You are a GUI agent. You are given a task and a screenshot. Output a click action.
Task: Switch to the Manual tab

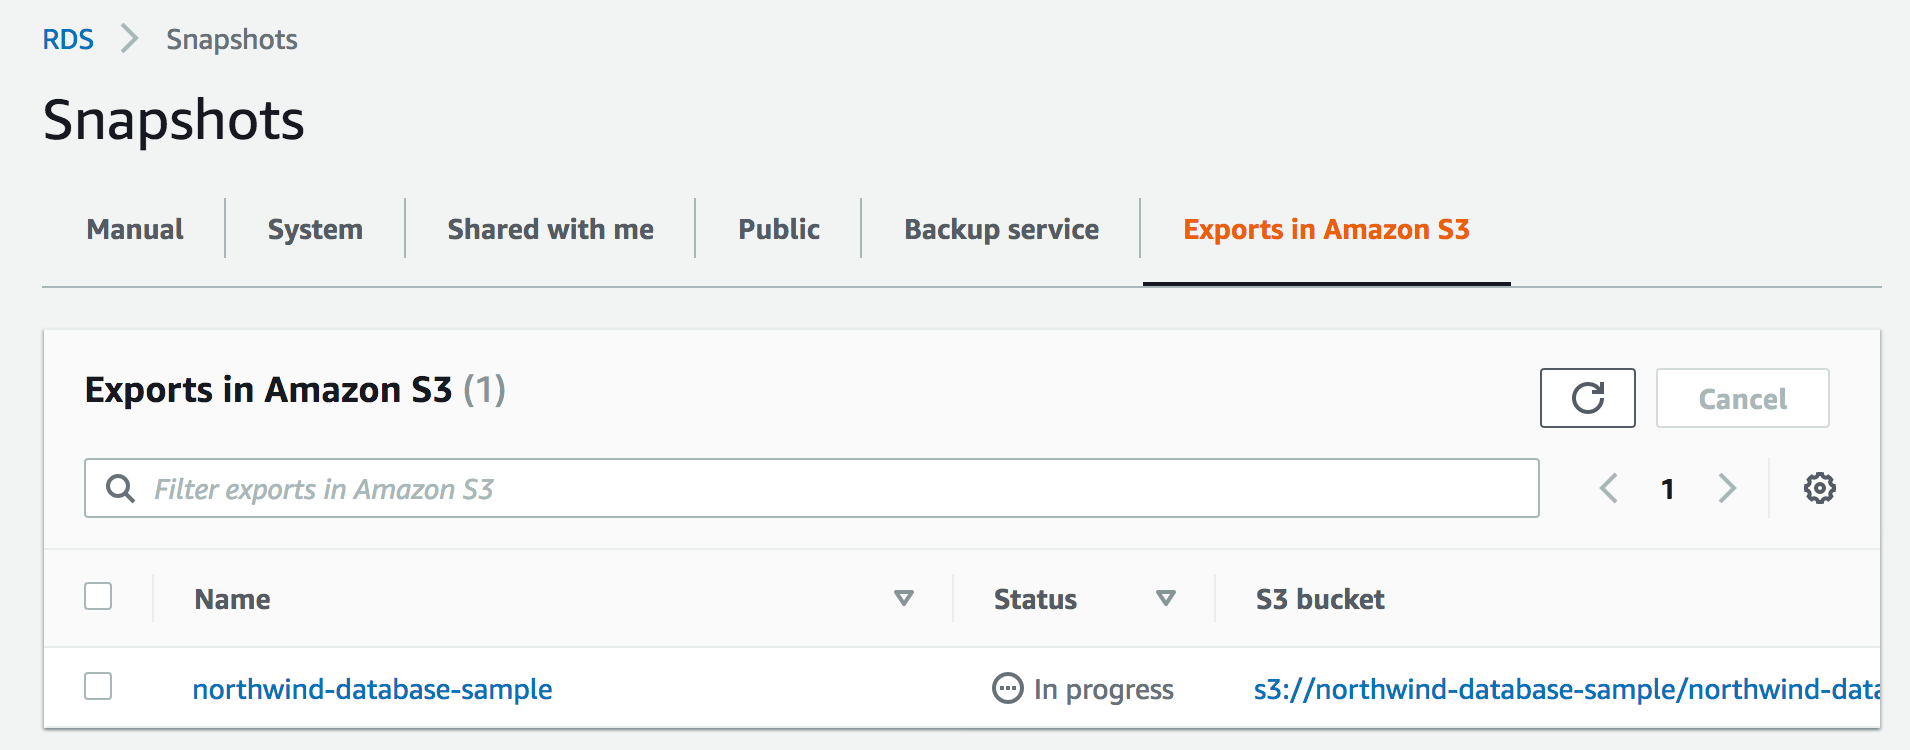[x=135, y=229]
